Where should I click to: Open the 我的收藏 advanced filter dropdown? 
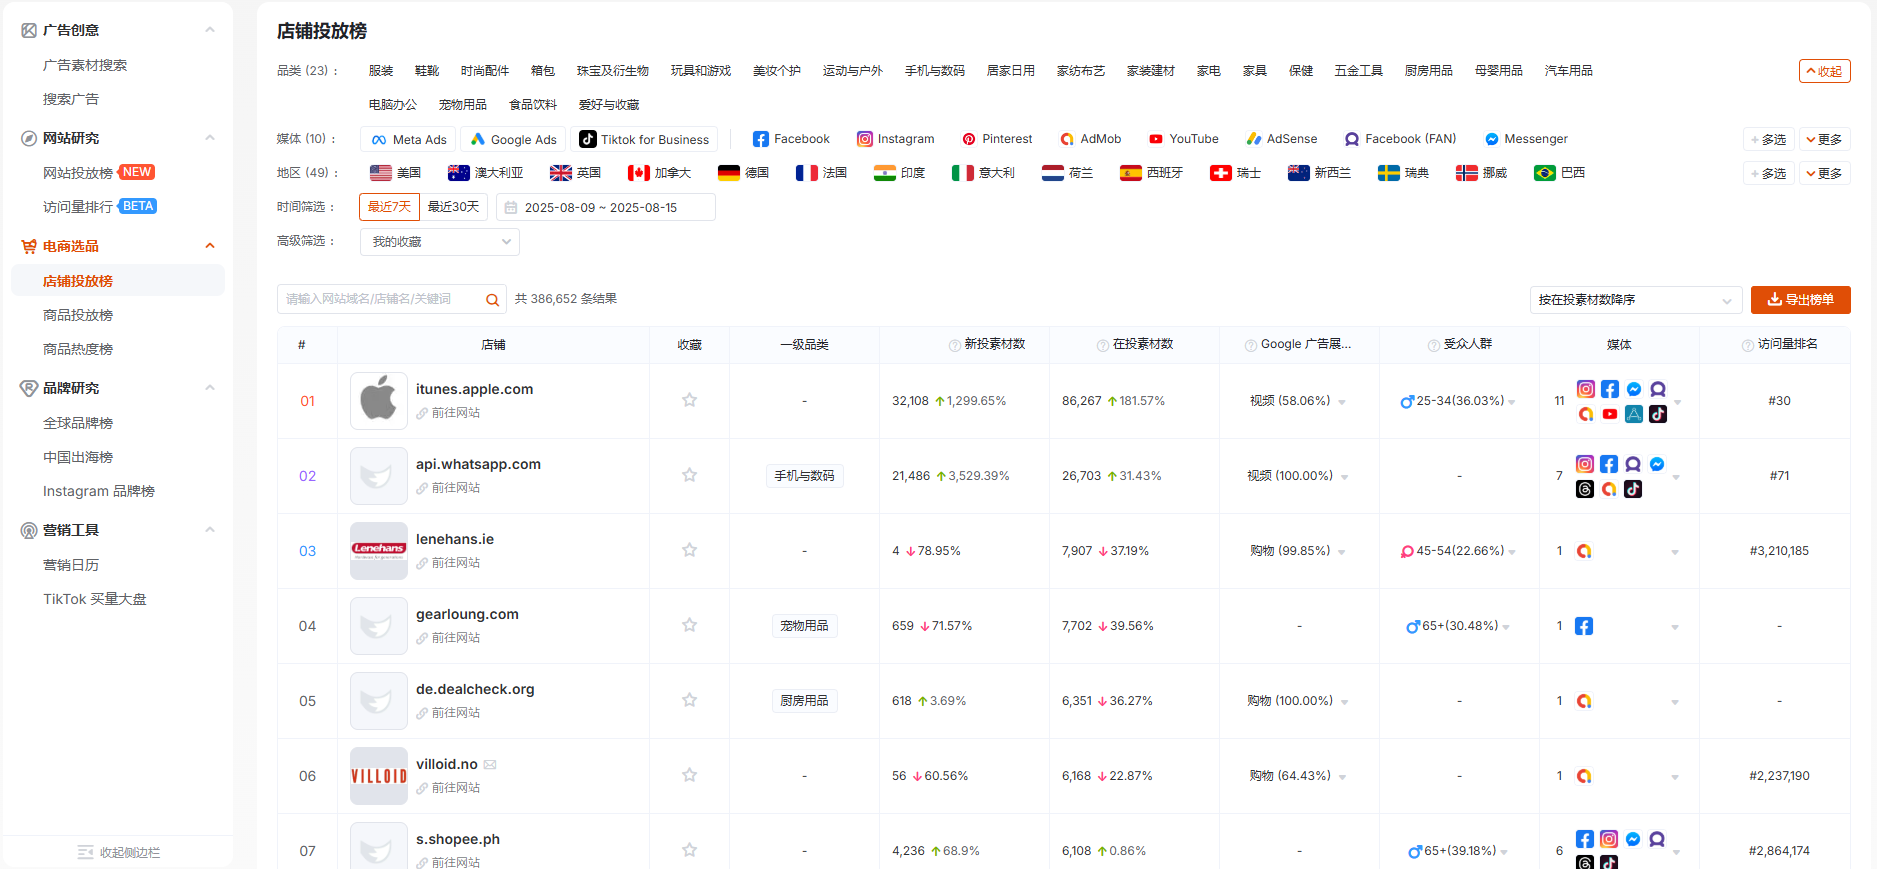440,242
